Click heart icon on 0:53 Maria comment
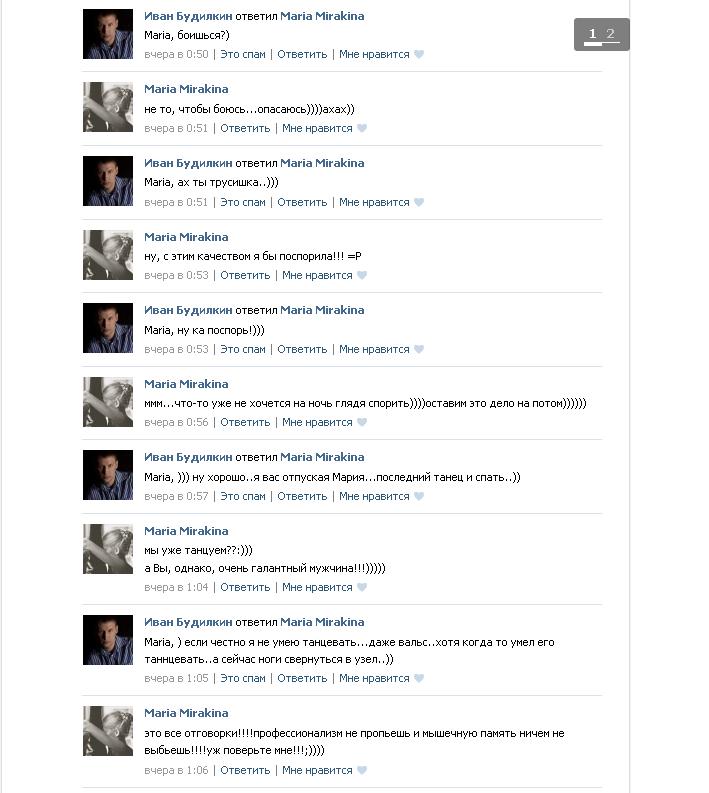The image size is (709, 793). (362, 275)
